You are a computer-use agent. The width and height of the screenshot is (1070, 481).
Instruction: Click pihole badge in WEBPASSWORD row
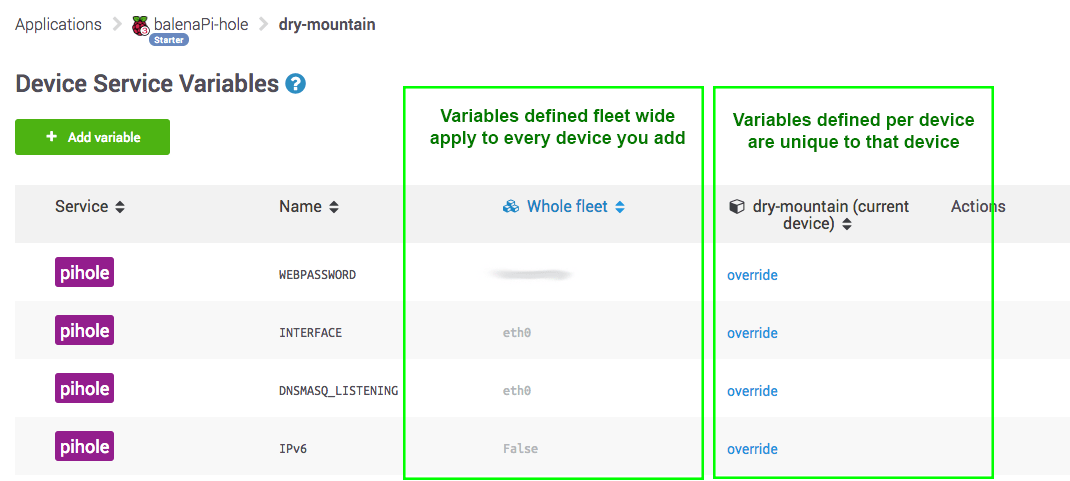coord(84,273)
